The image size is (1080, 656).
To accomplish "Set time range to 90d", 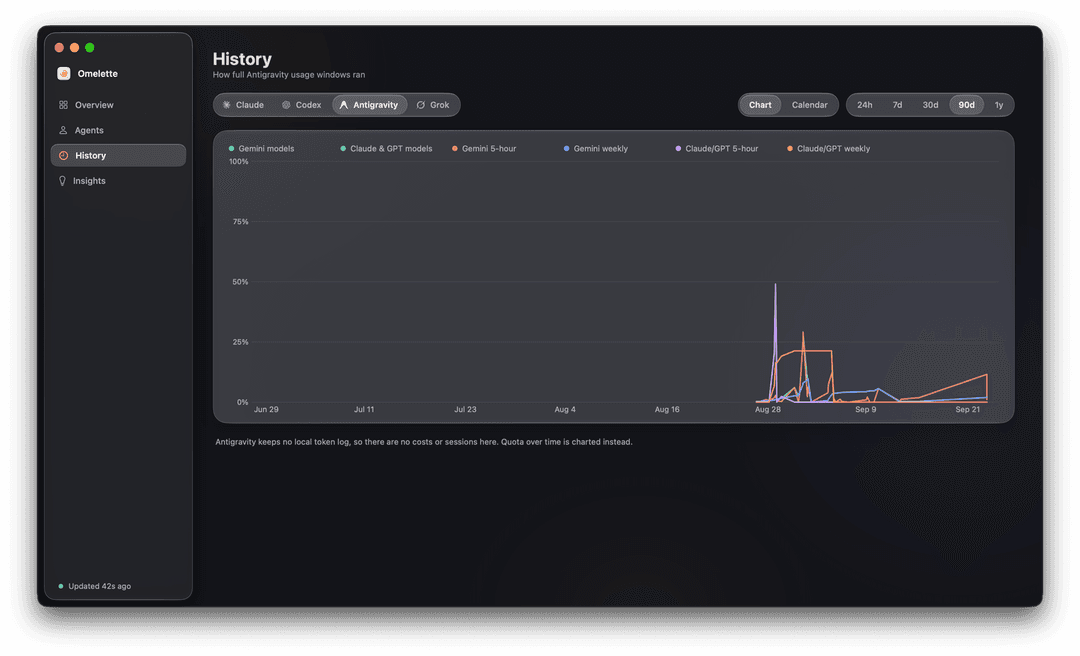I will (966, 105).
